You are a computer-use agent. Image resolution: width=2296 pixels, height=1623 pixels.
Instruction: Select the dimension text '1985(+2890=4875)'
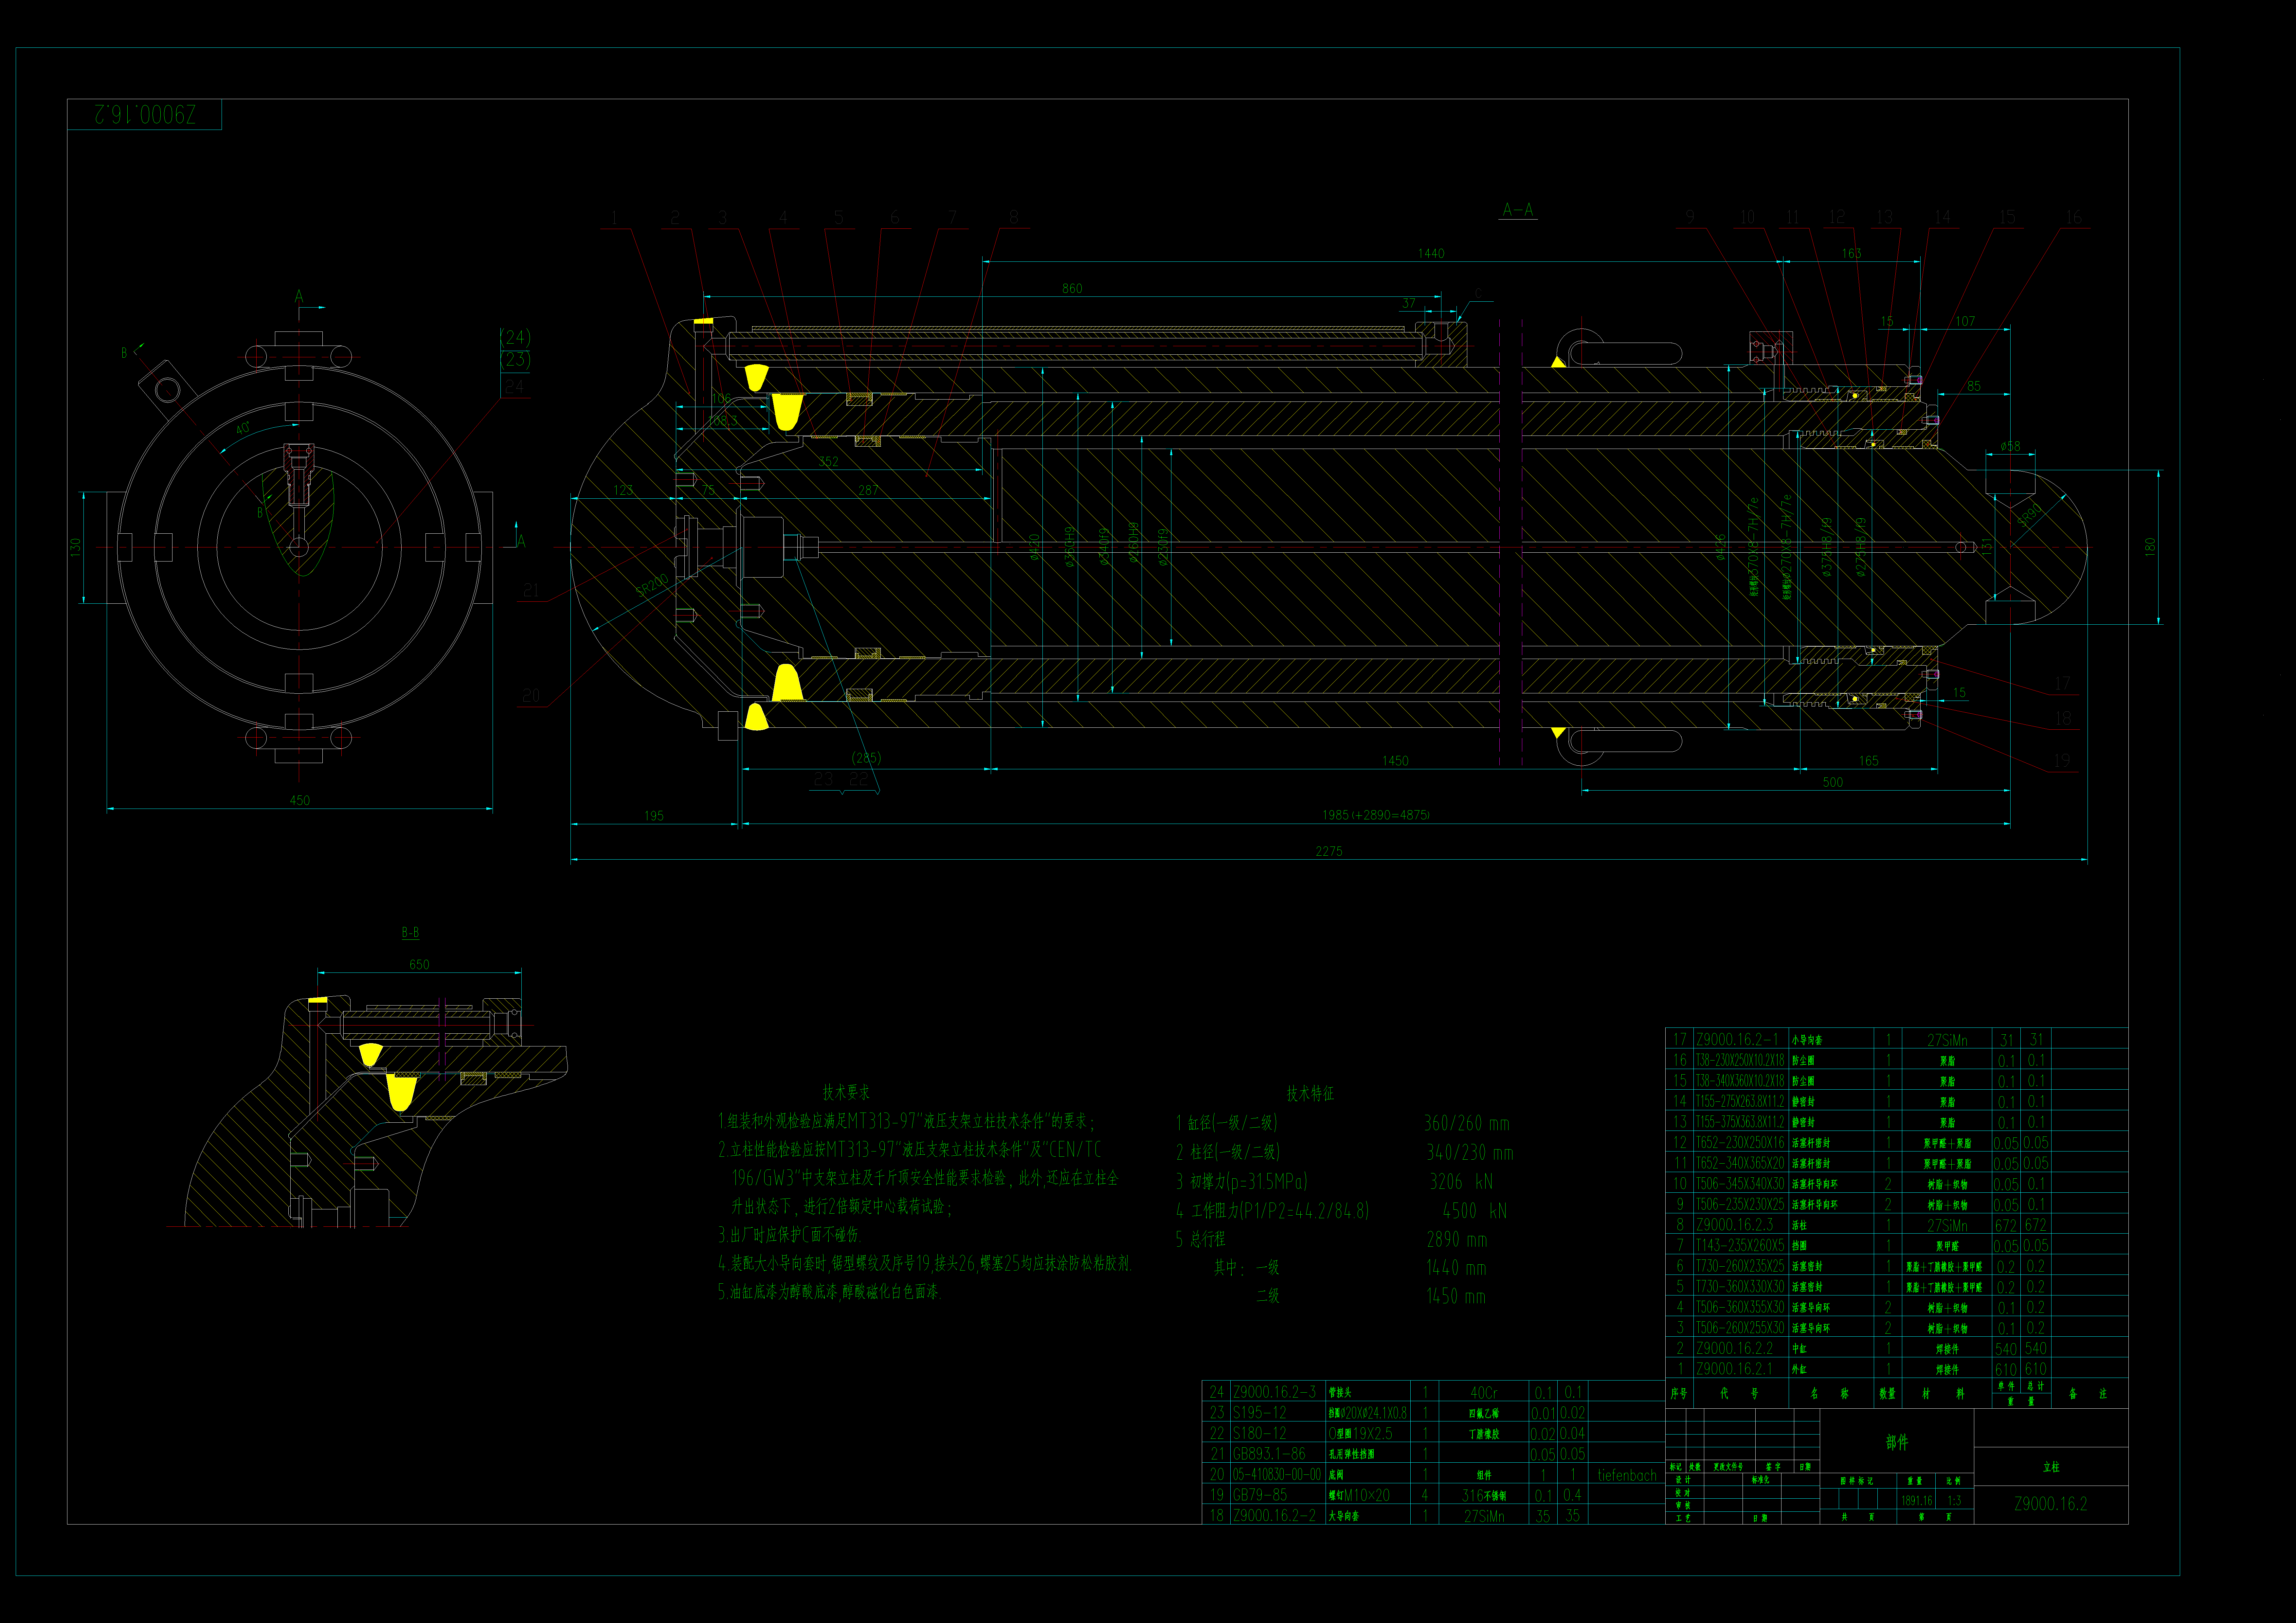(1376, 815)
